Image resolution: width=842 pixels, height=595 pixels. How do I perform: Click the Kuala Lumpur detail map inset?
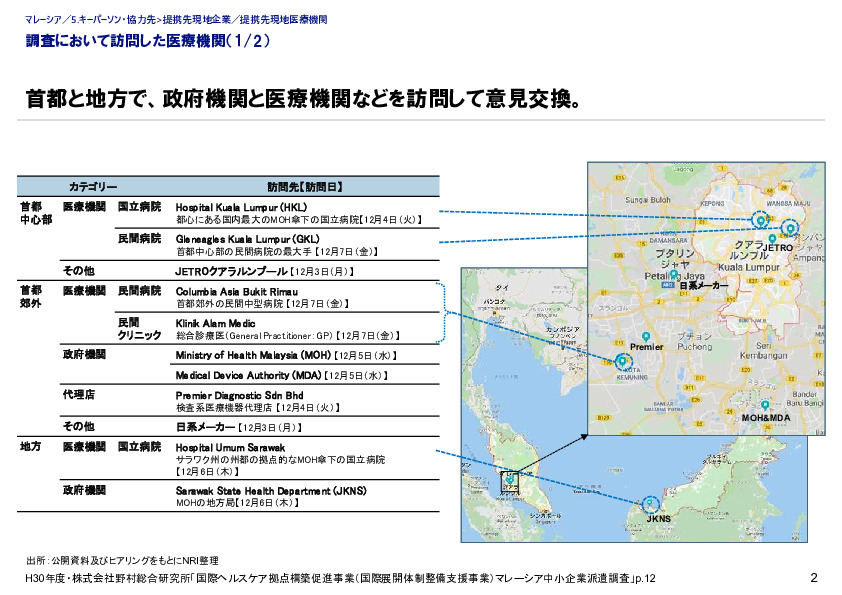706,299
